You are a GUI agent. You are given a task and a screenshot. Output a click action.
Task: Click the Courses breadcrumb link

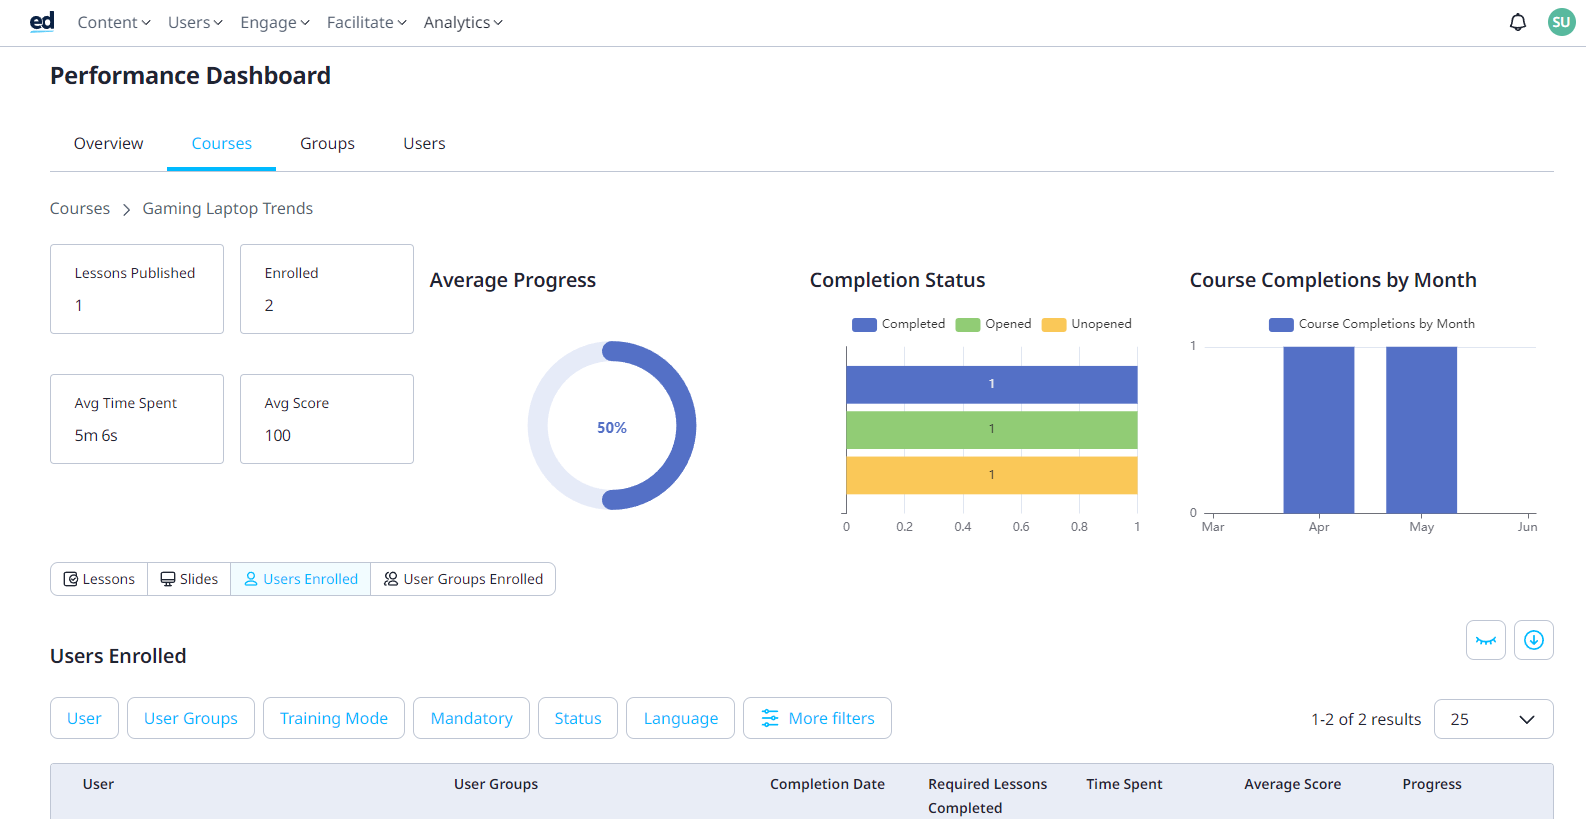[x=80, y=208]
